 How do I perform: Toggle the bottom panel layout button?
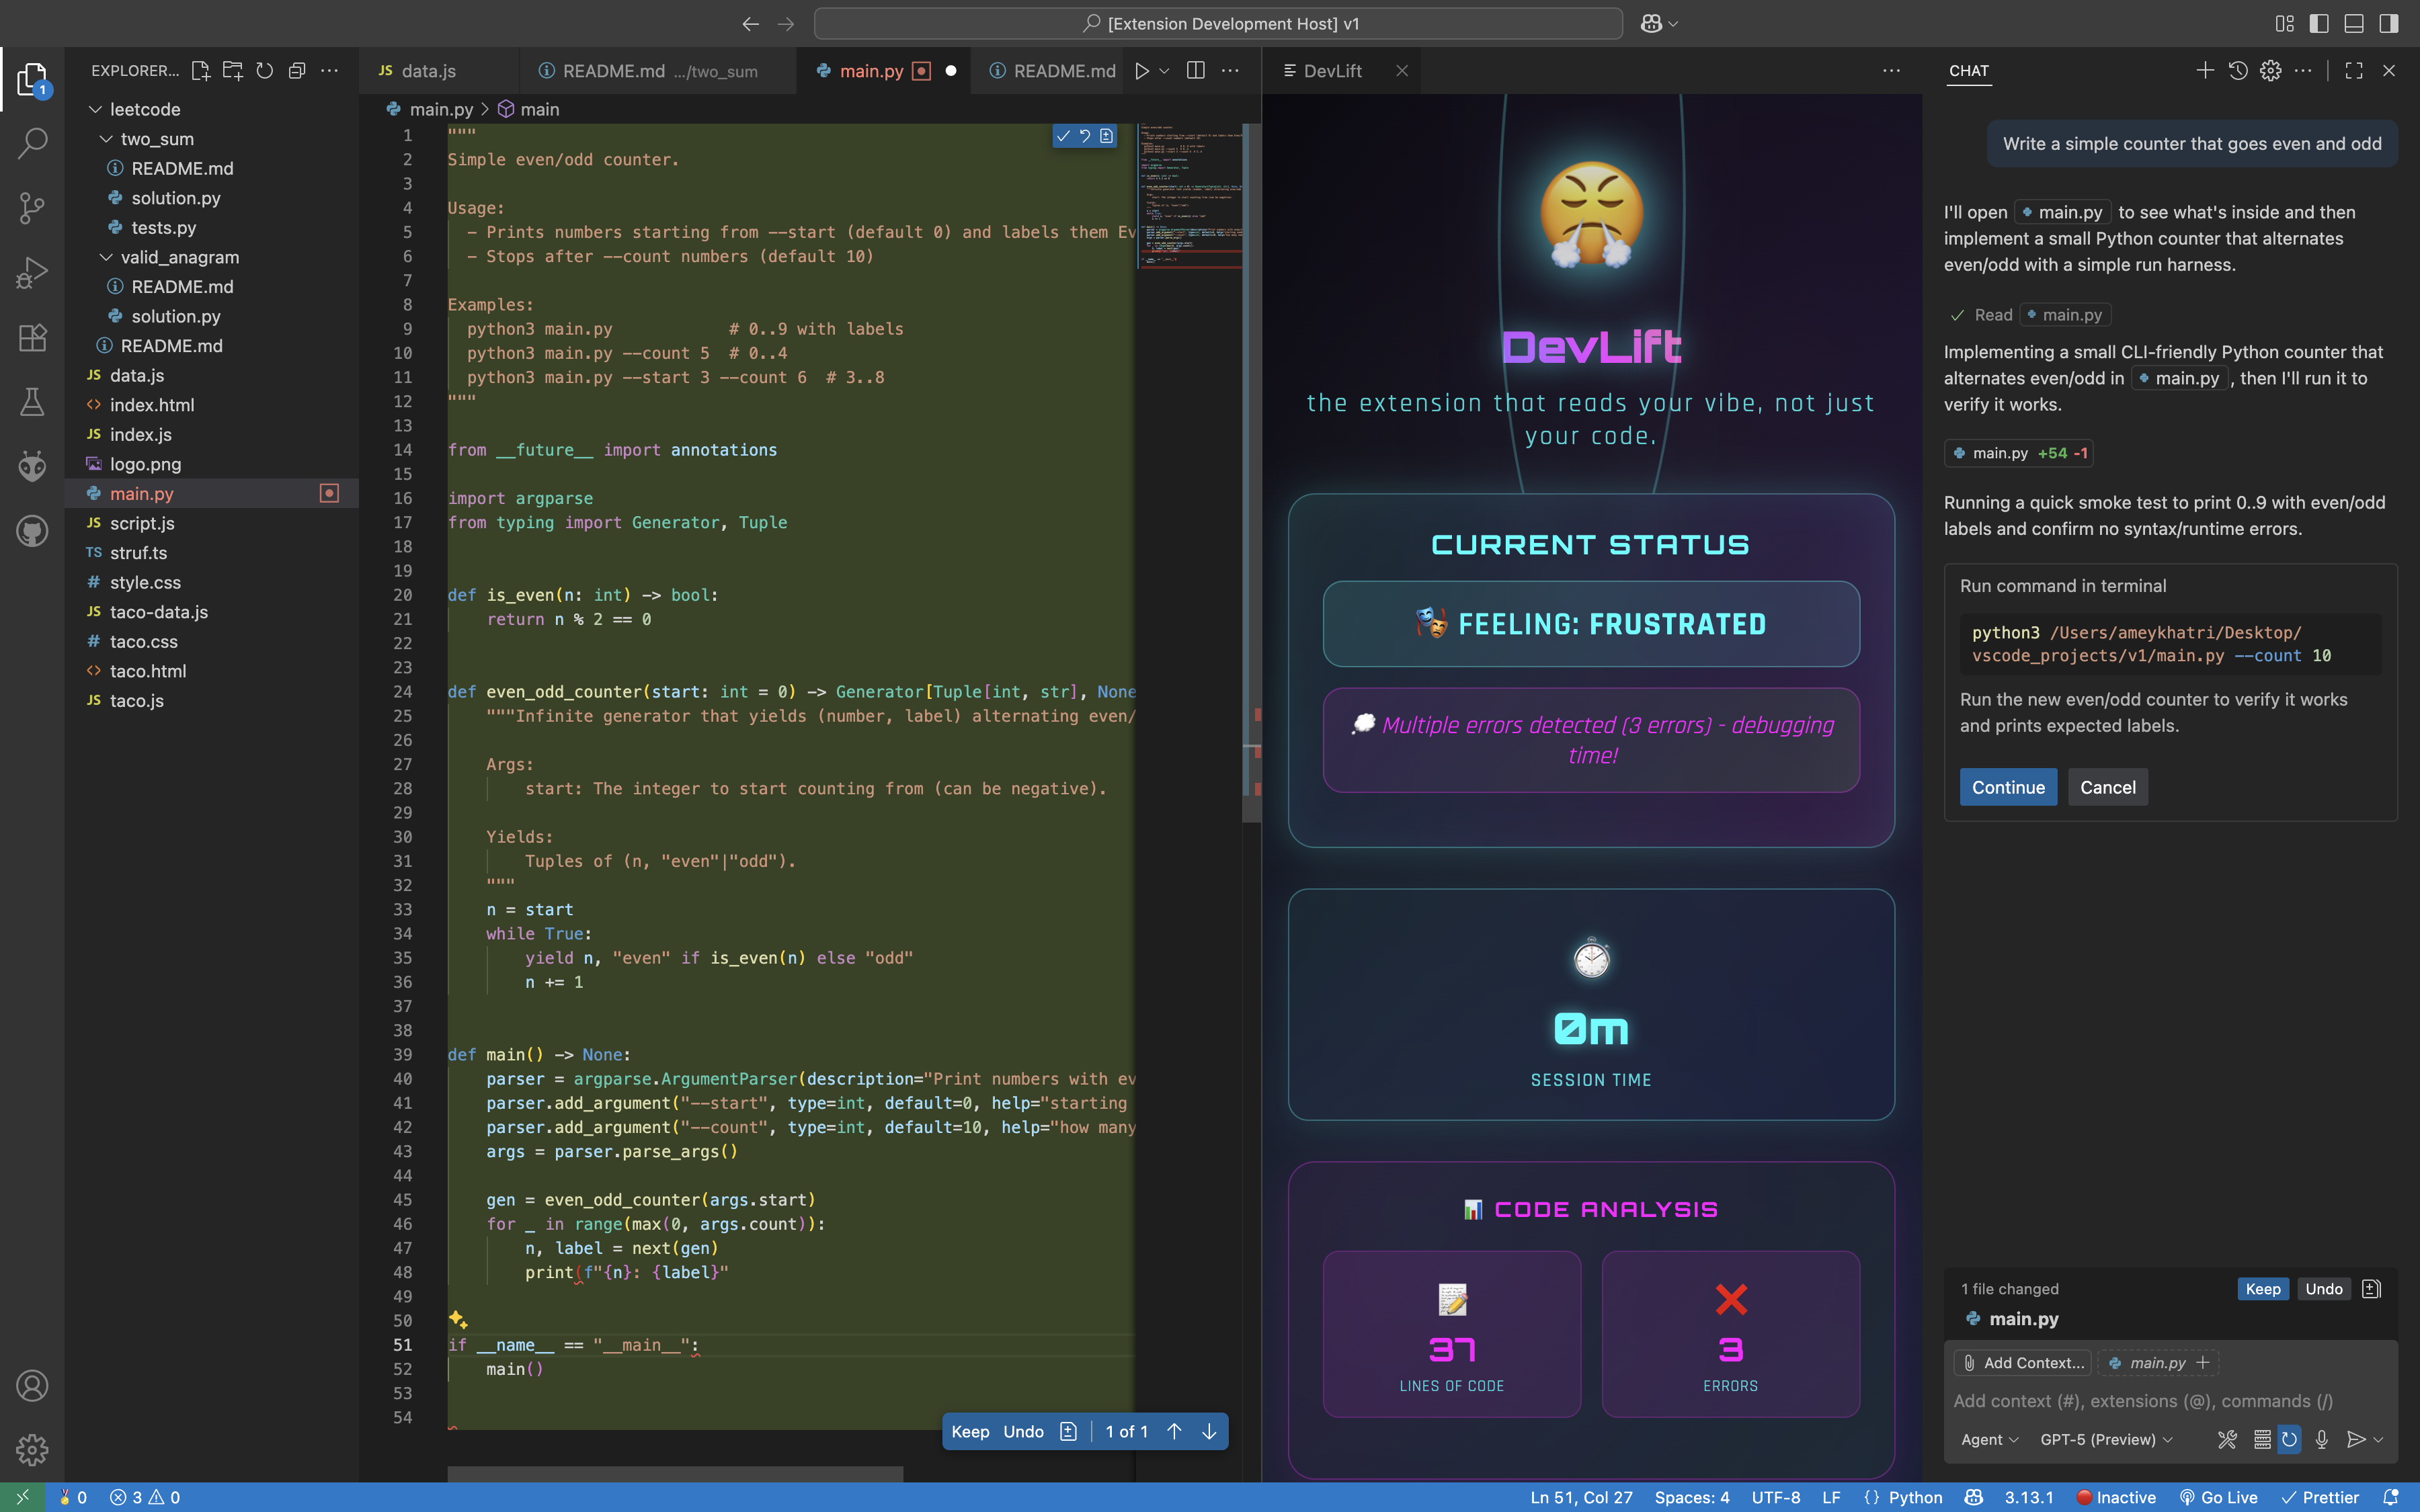coord(2354,23)
